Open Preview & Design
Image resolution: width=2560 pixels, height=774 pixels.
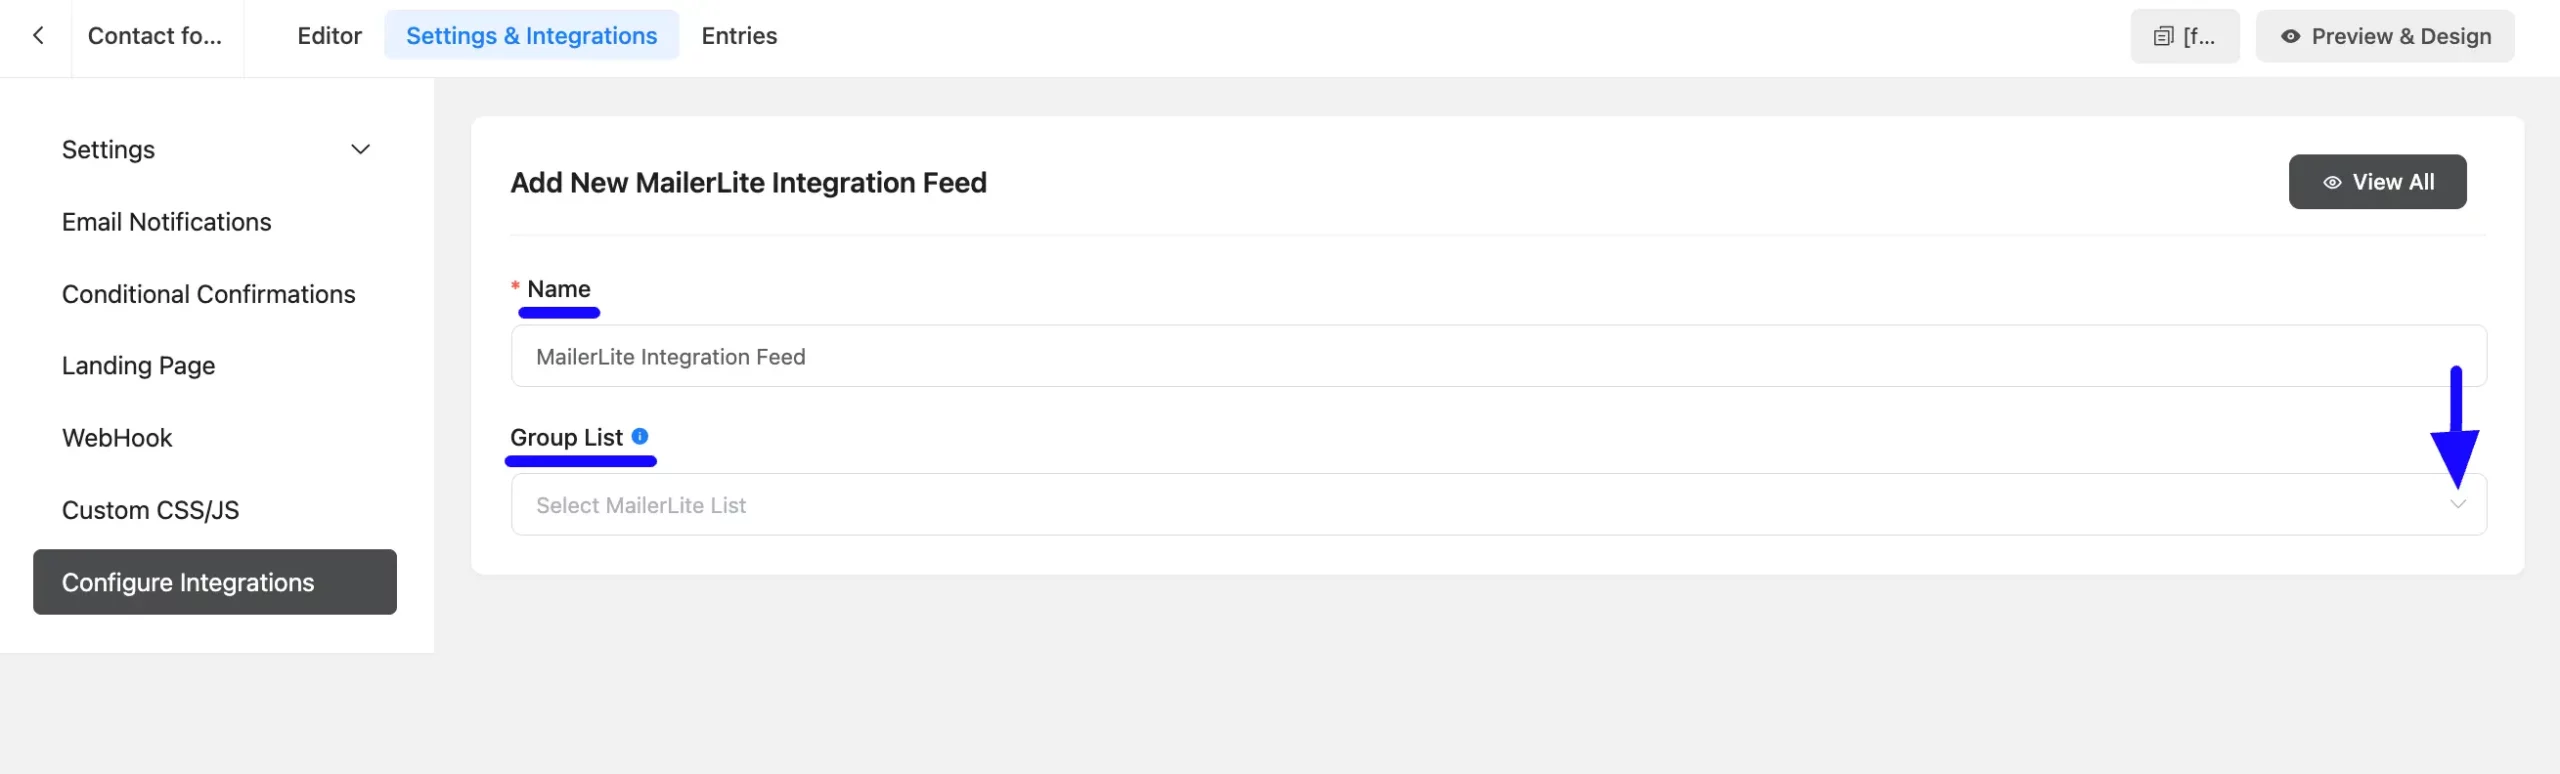tap(2384, 36)
